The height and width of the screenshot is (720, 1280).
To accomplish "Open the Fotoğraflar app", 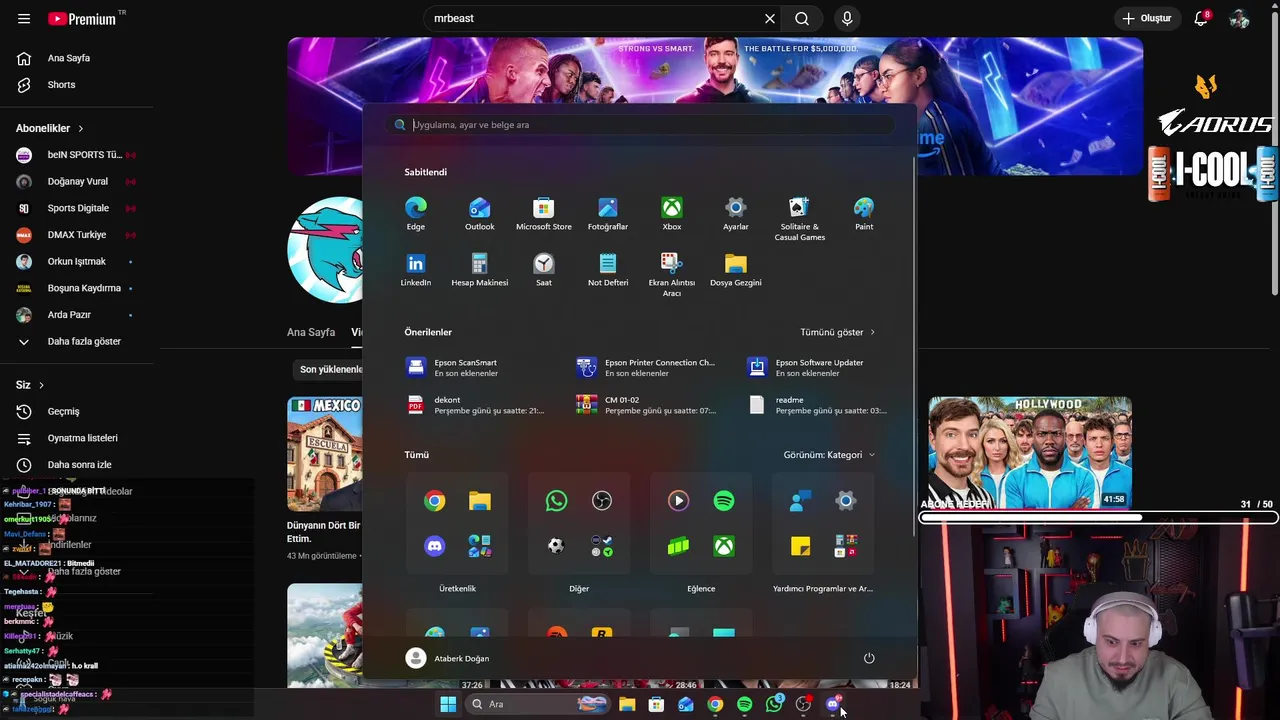I will [608, 214].
